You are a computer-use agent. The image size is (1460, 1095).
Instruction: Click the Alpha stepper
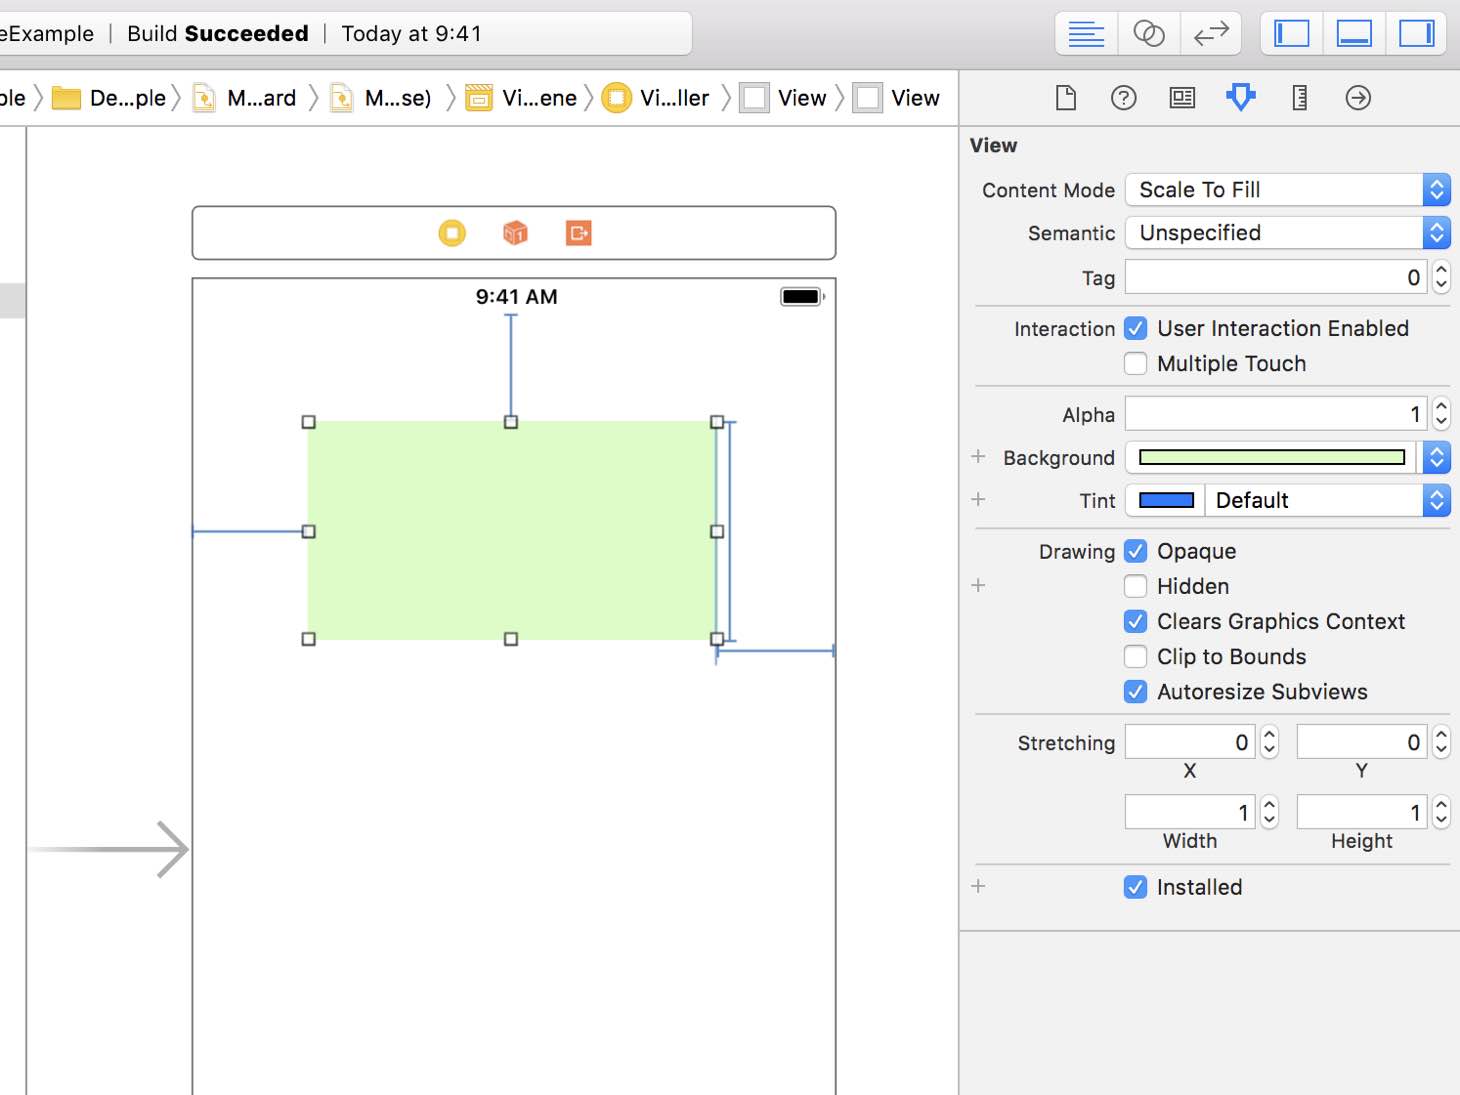click(x=1441, y=414)
